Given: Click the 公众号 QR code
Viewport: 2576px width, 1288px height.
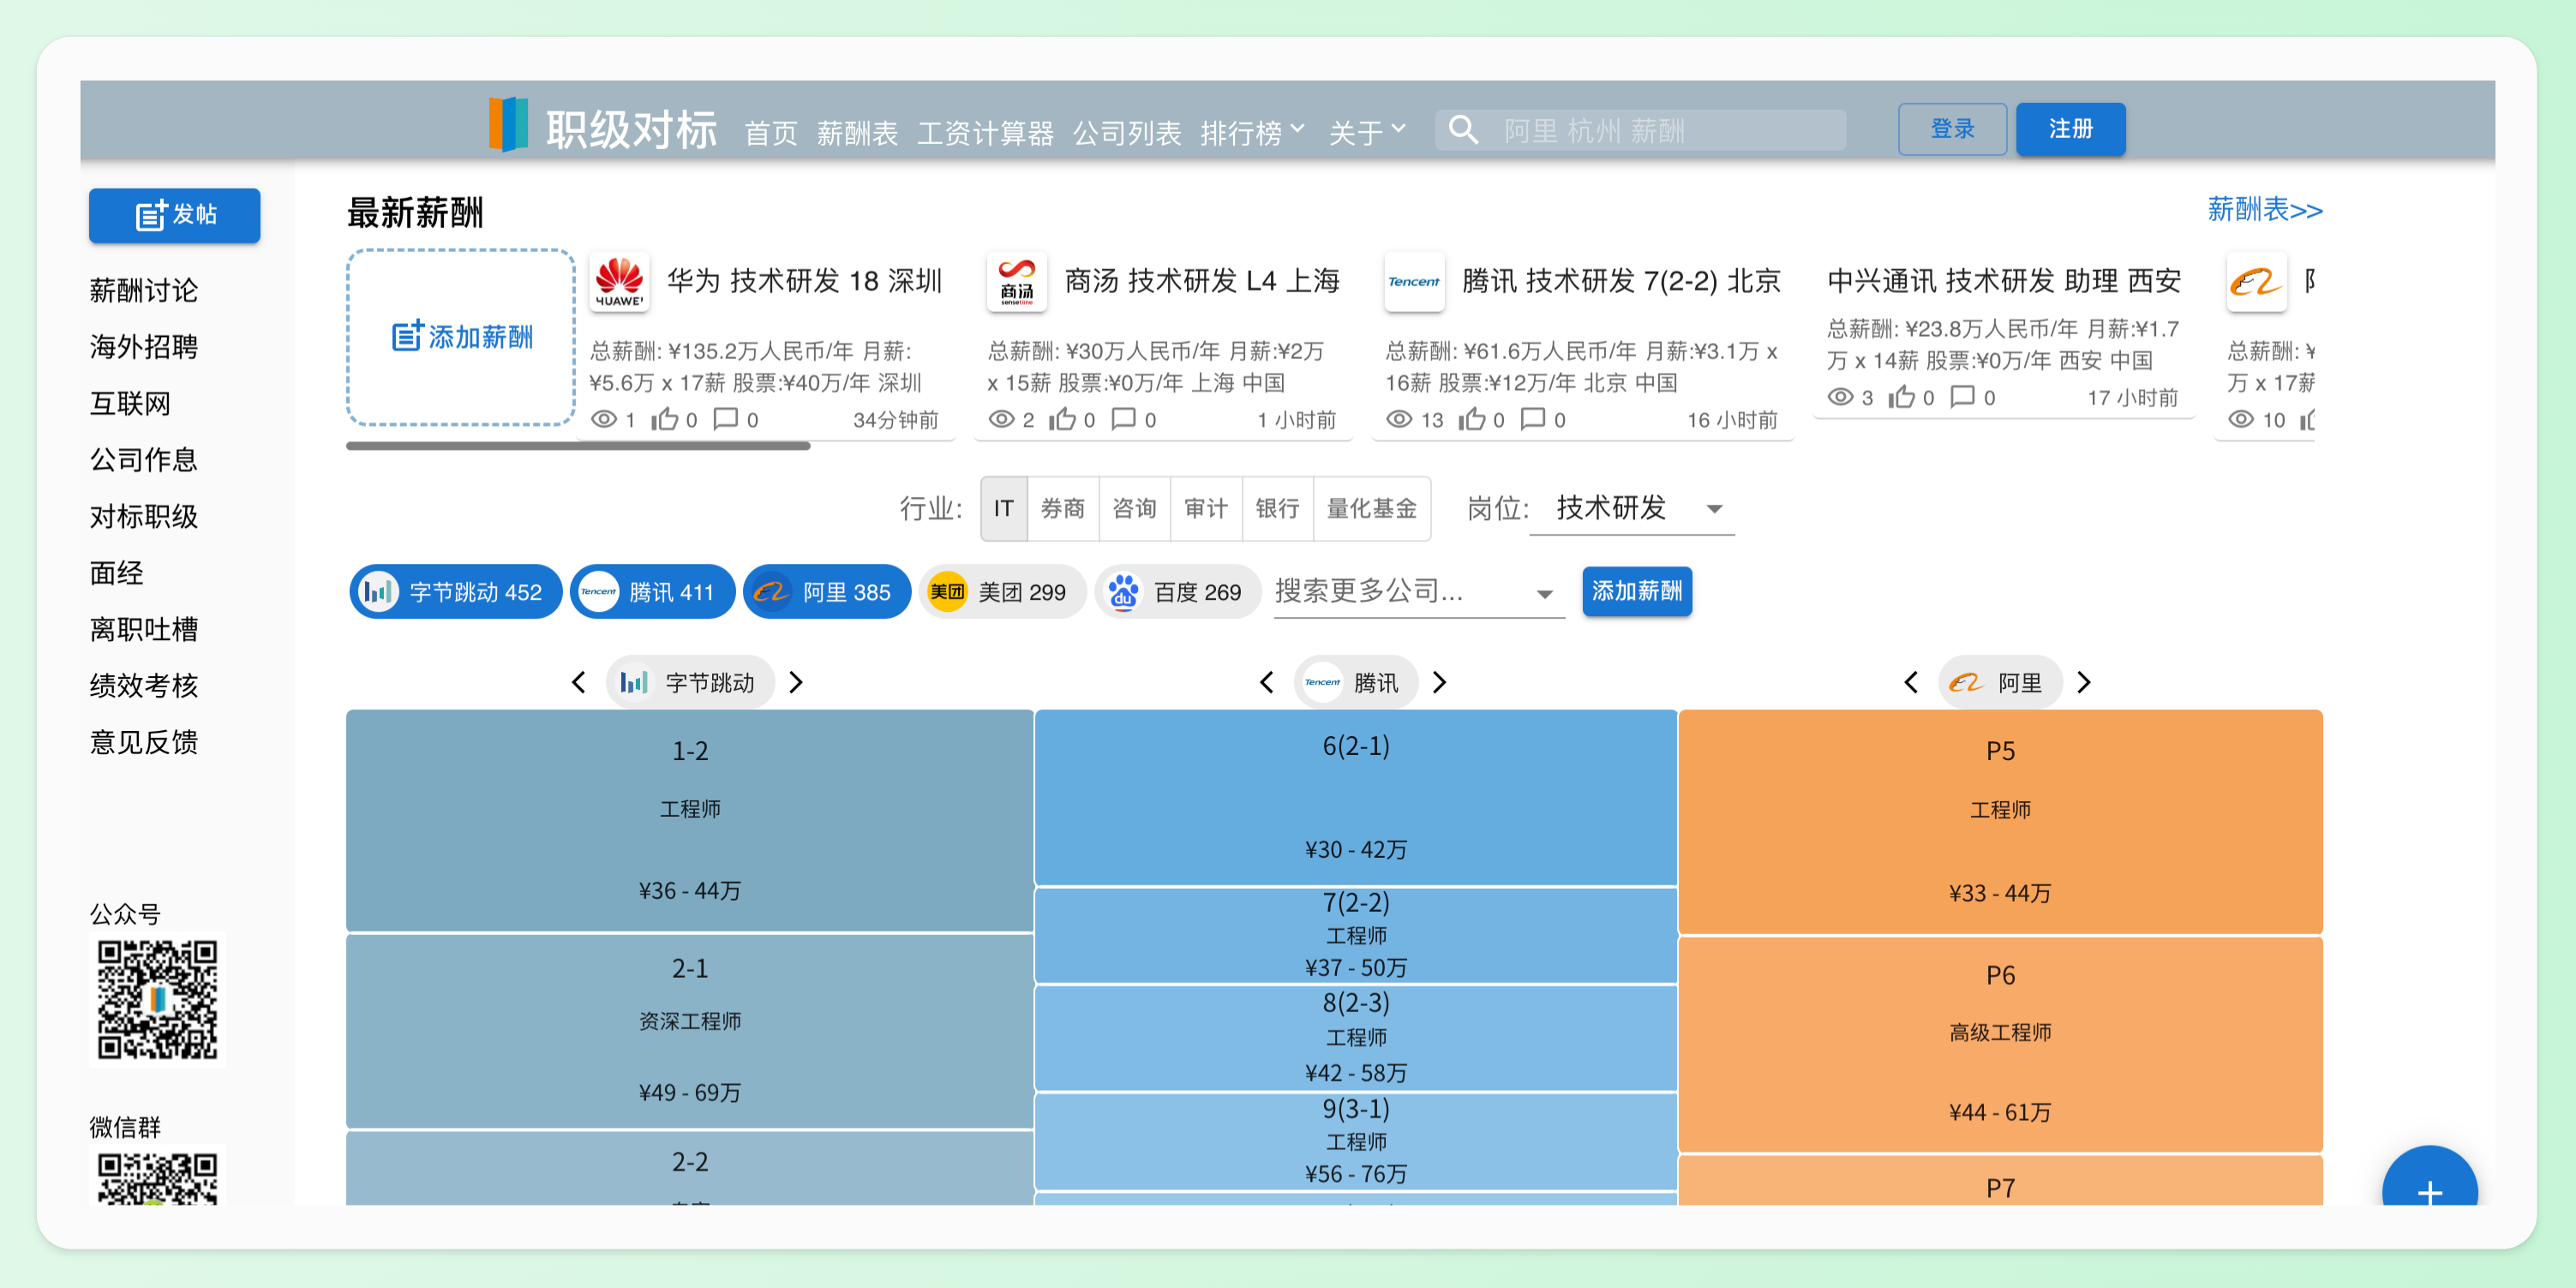Looking at the screenshot, I should point(157,999).
